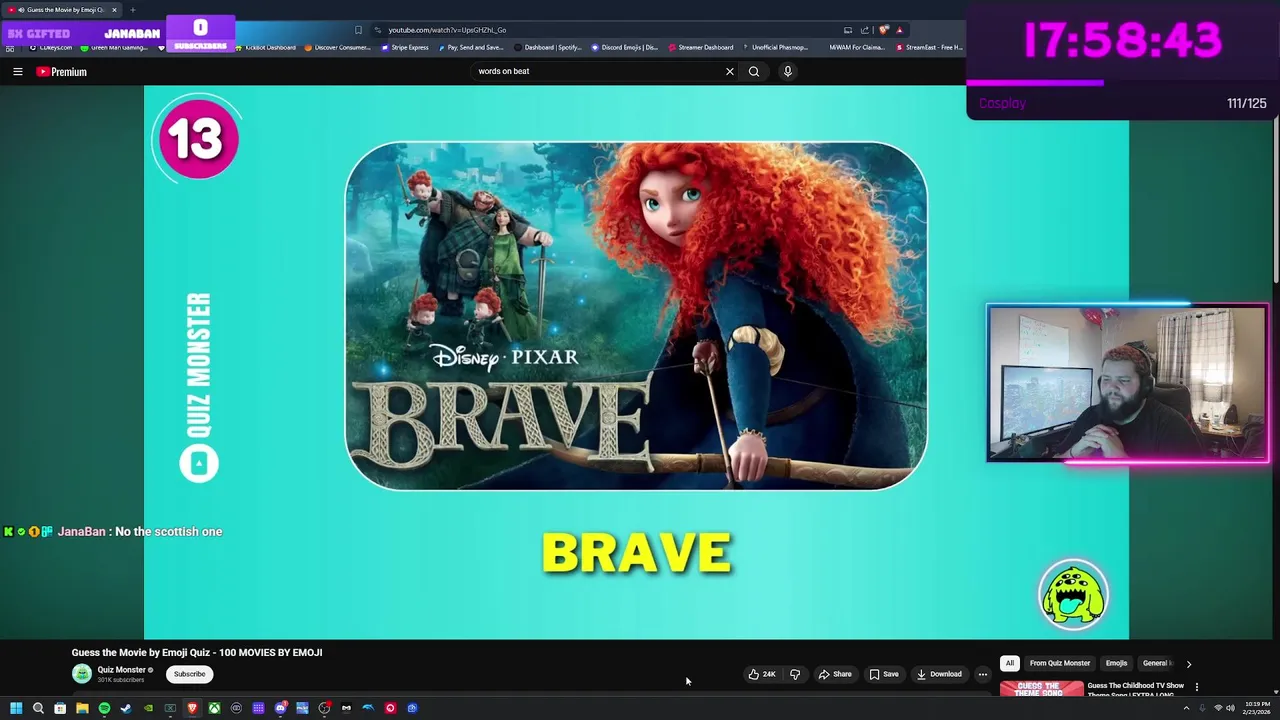Click in the 'words on beat' search field
This screenshot has width=1280, height=720.
coord(598,71)
